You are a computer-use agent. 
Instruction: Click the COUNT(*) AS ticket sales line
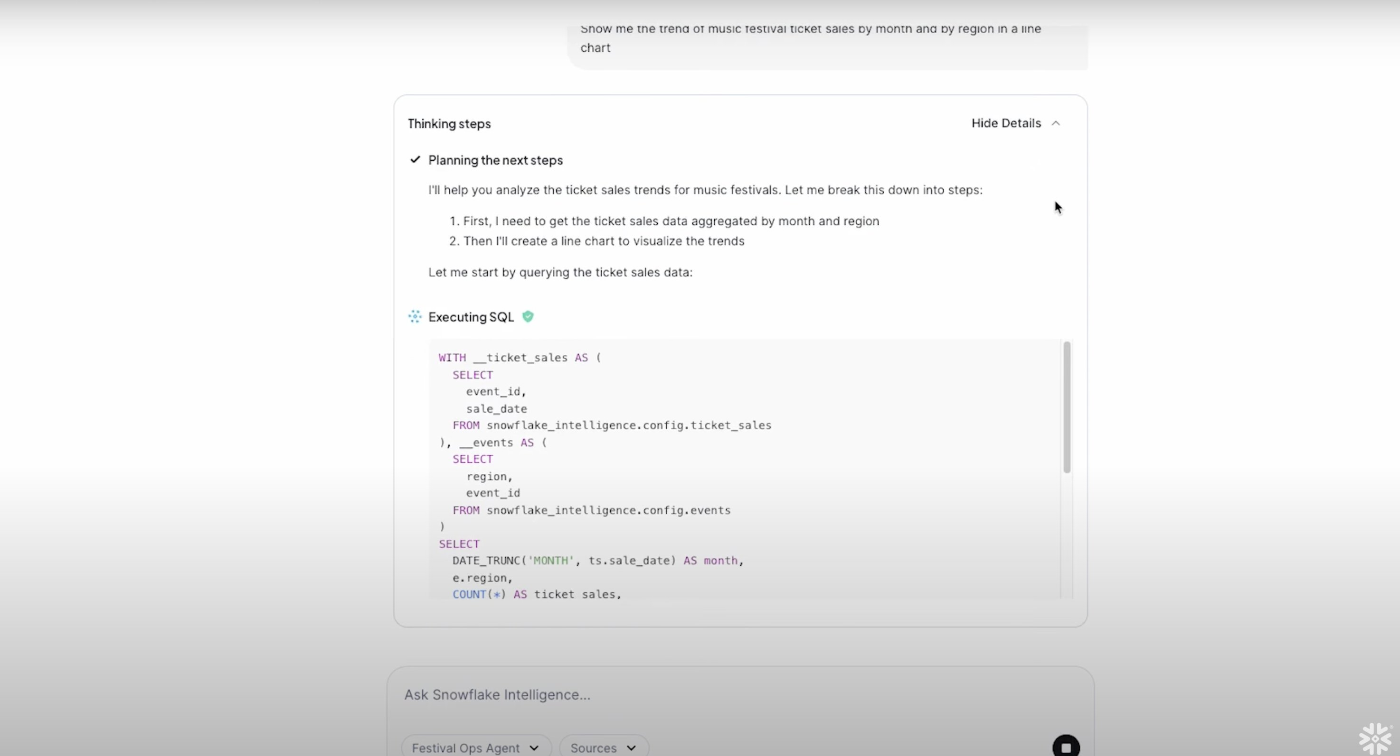click(537, 594)
